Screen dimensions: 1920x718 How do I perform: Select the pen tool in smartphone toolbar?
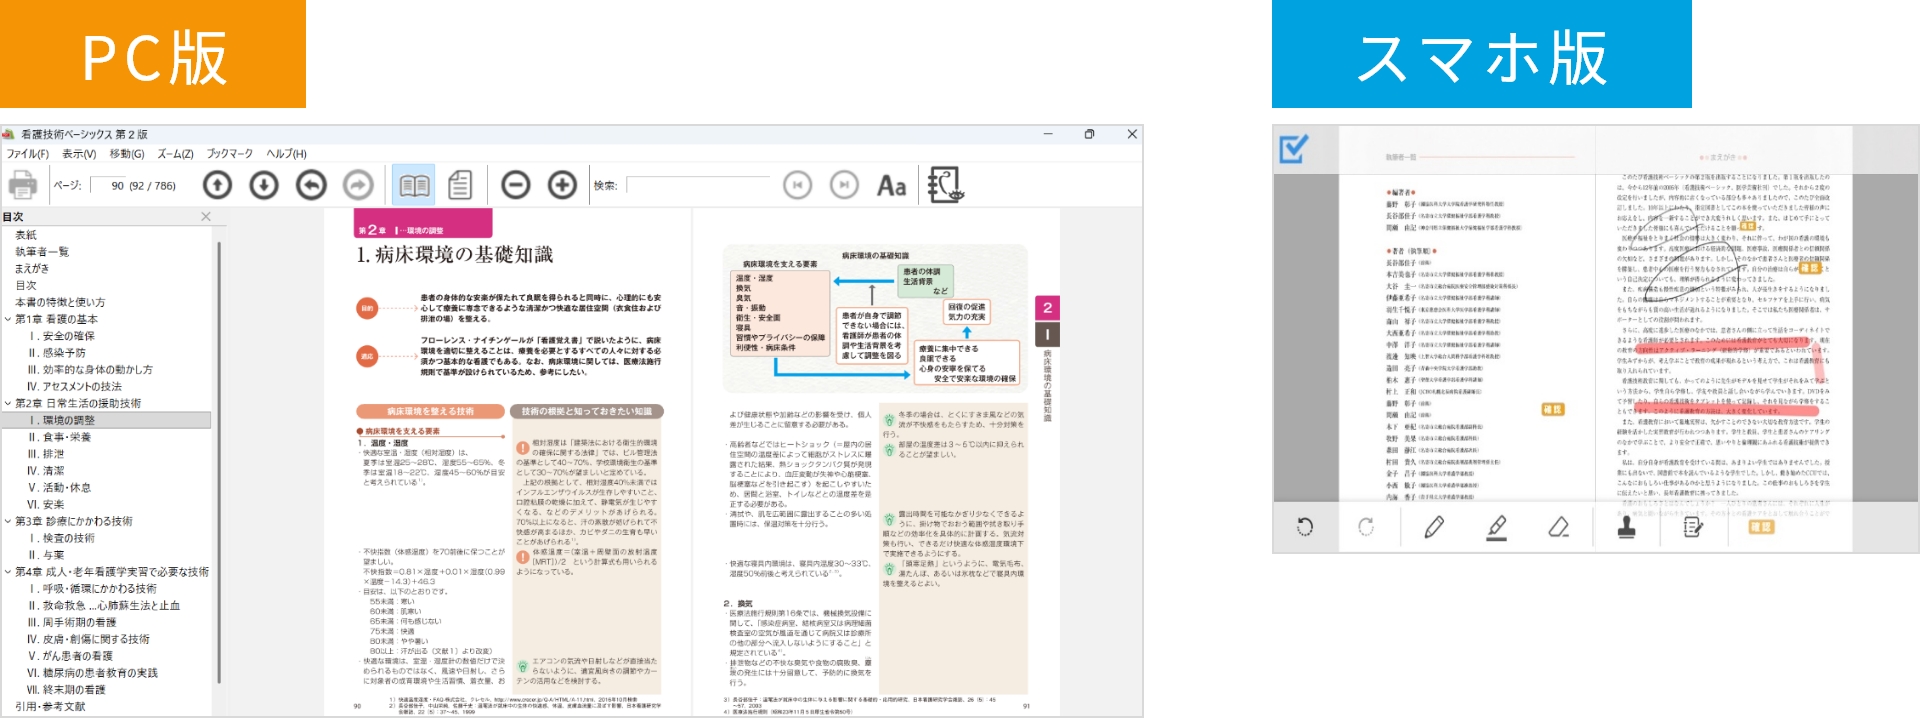tap(1434, 527)
